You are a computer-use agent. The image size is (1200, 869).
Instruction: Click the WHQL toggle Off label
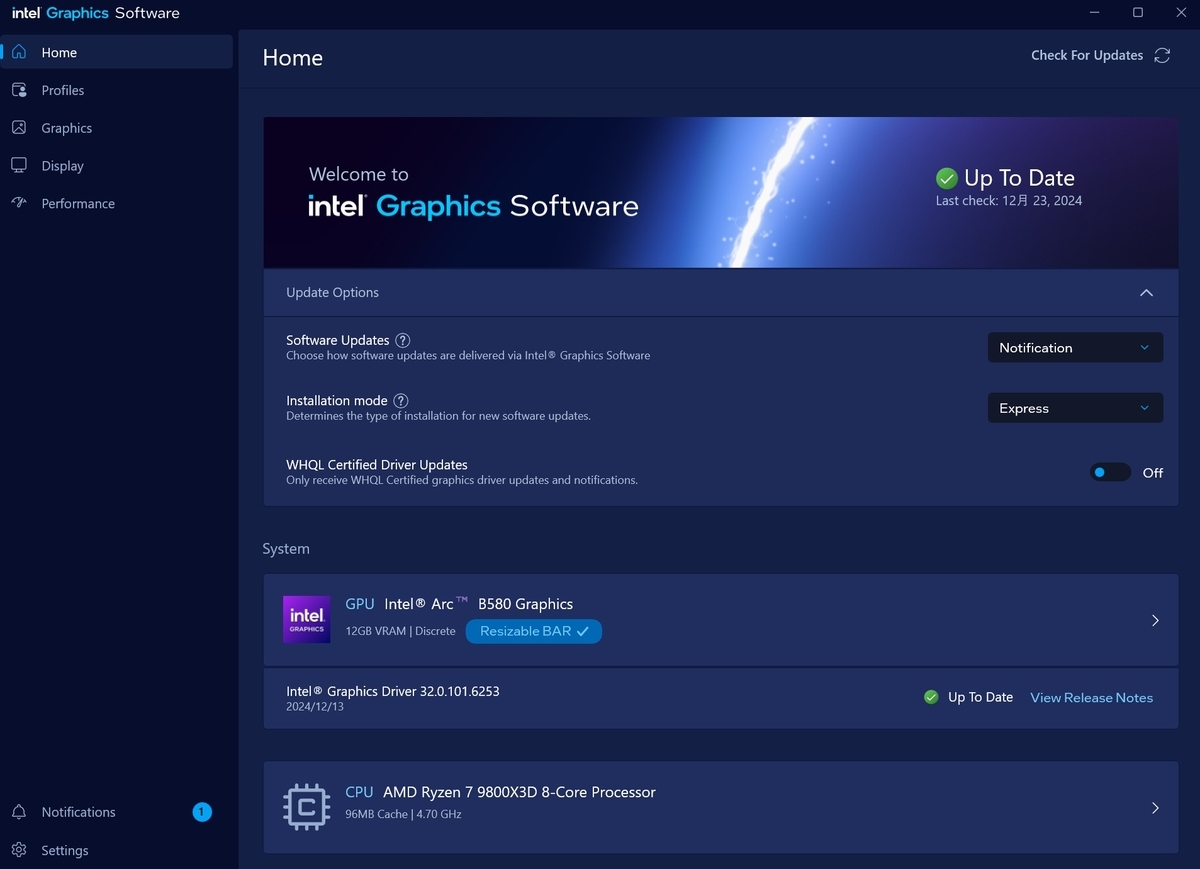click(x=1153, y=473)
